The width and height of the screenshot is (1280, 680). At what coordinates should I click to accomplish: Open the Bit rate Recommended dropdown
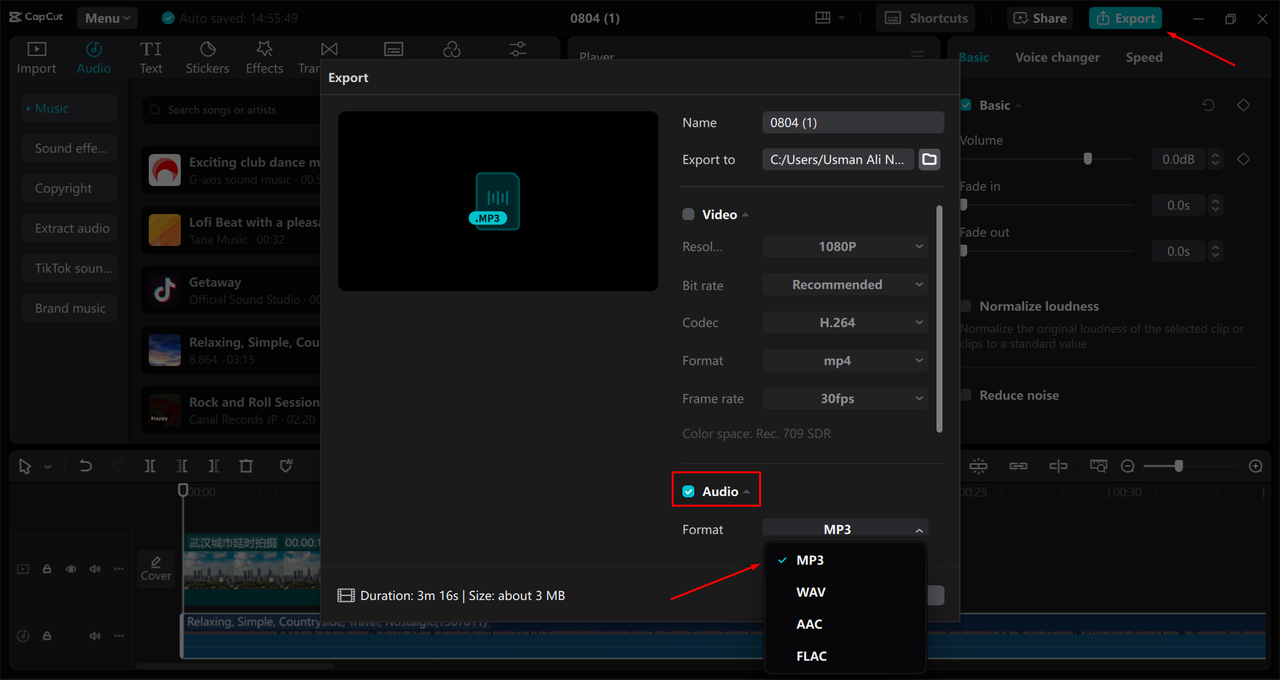click(845, 284)
